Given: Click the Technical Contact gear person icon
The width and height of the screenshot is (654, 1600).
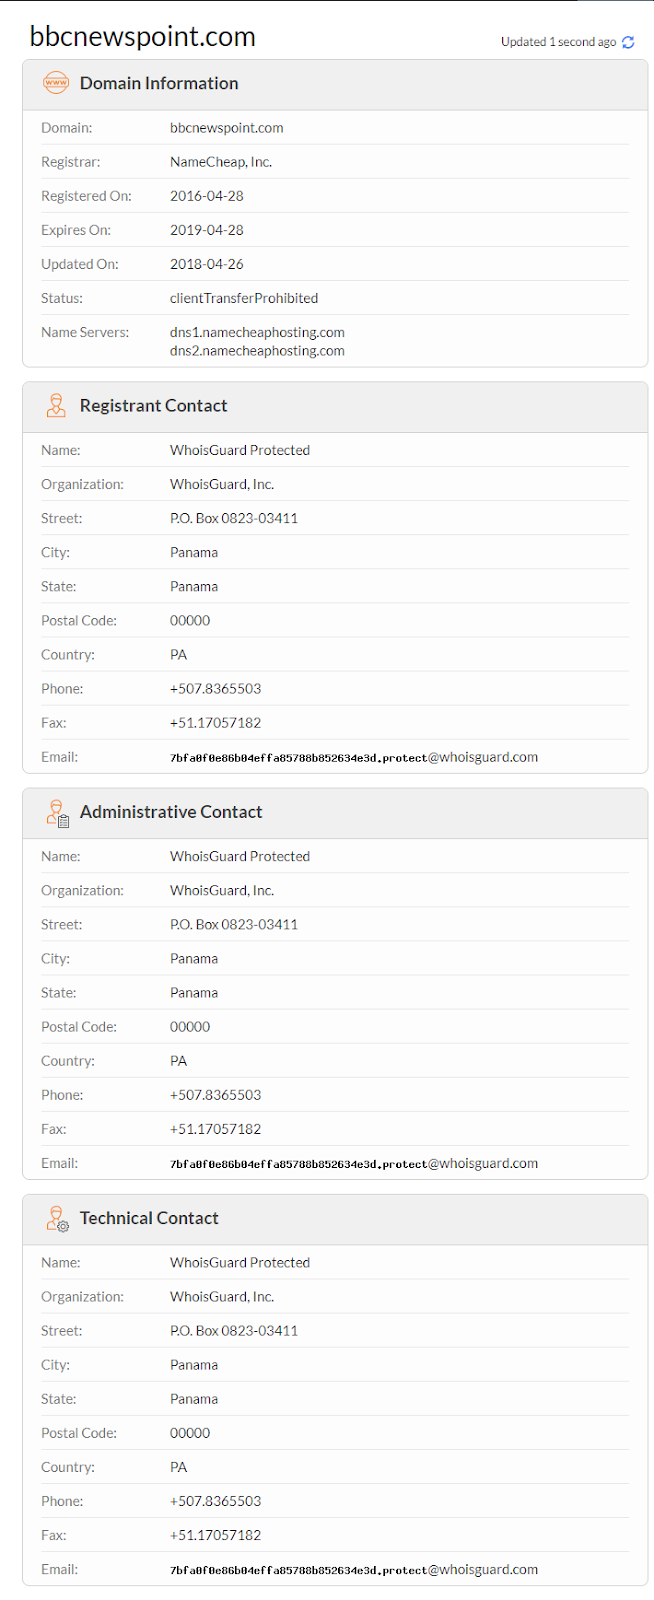Looking at the screenshot, I should (x=57, y=1218).
